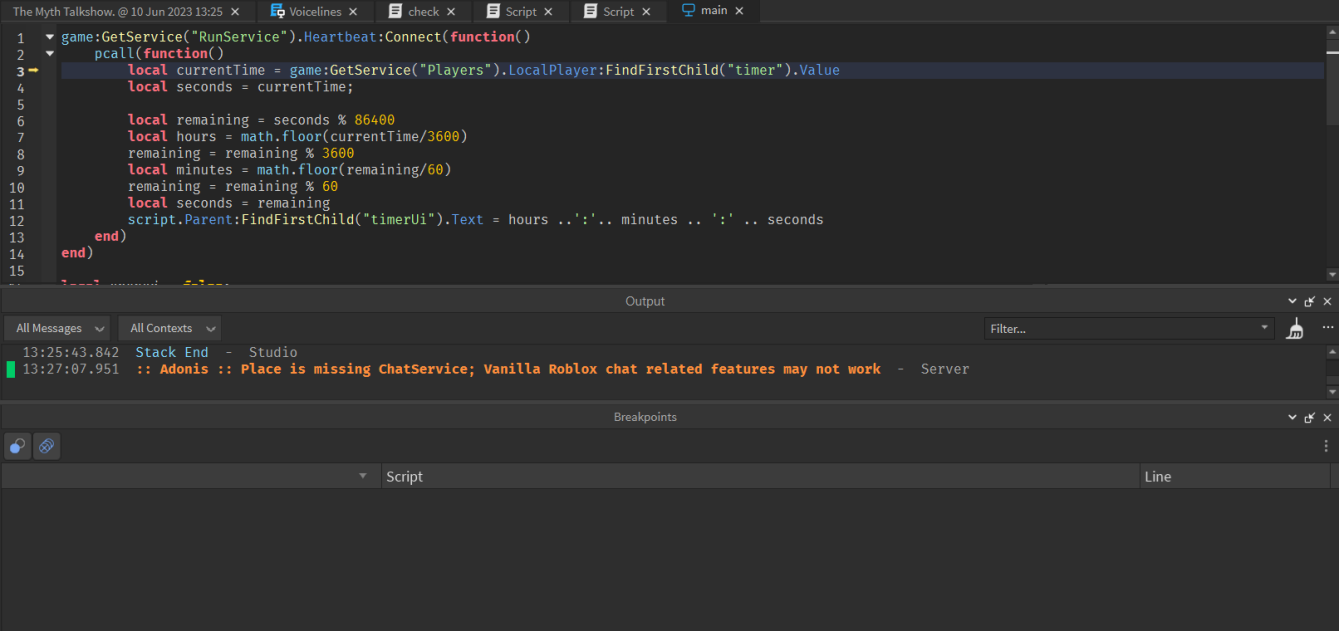Collapse the Breakpoints panel with its chevron

point(1292,417)
